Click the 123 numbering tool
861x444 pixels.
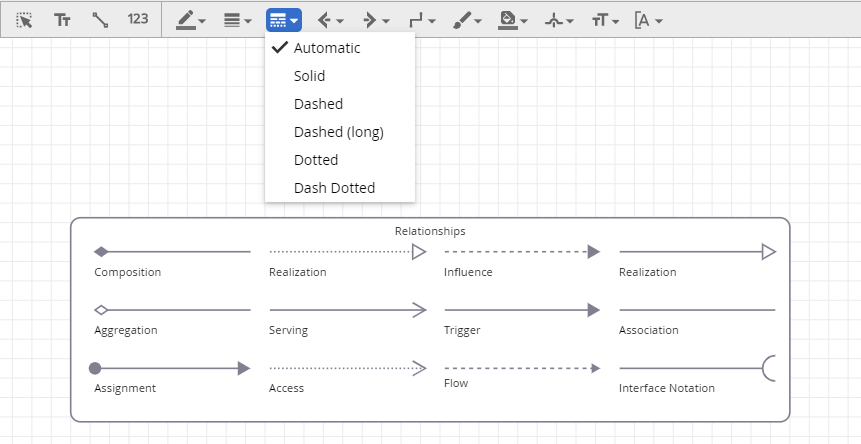tap(138, 19)
